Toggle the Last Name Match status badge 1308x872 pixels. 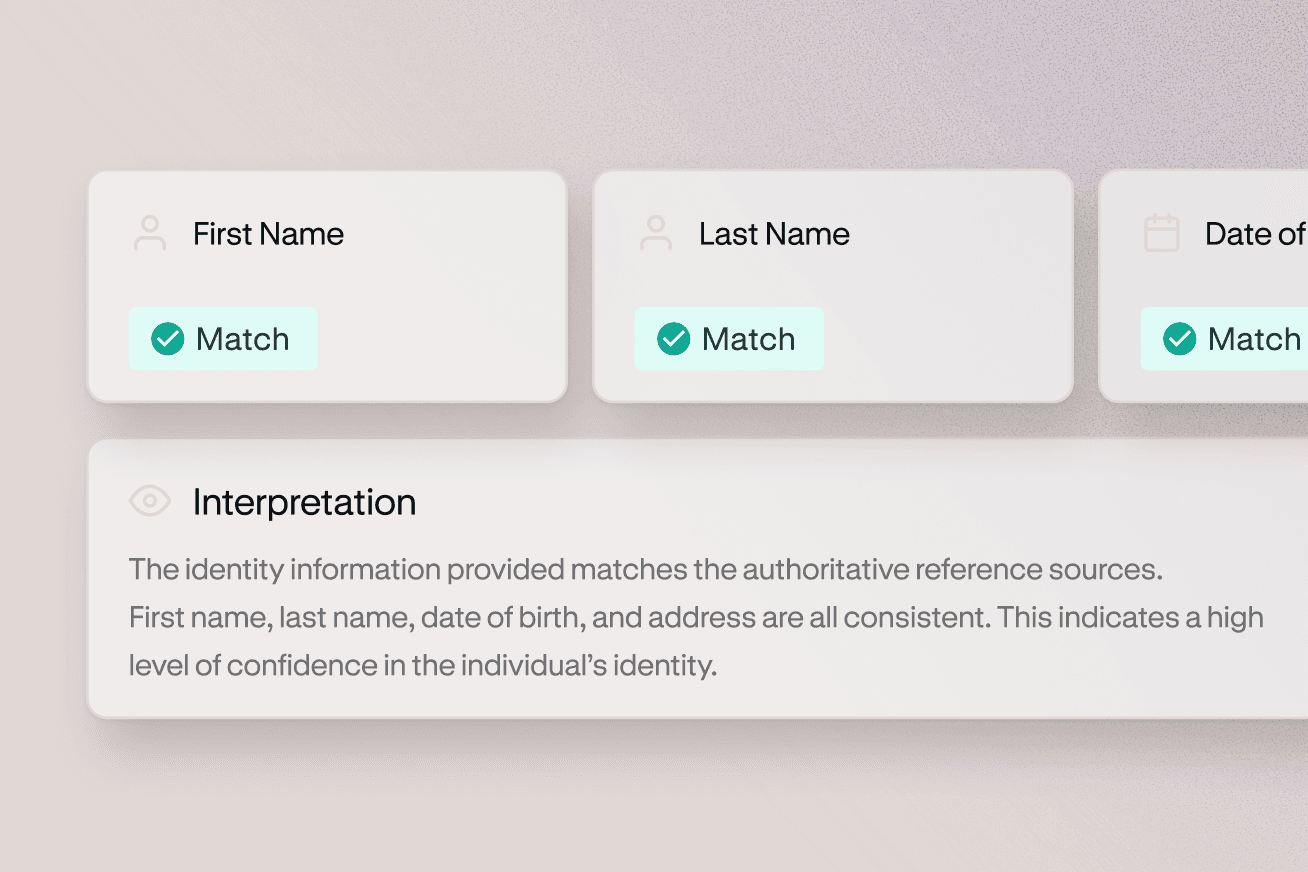pos(729,339)
